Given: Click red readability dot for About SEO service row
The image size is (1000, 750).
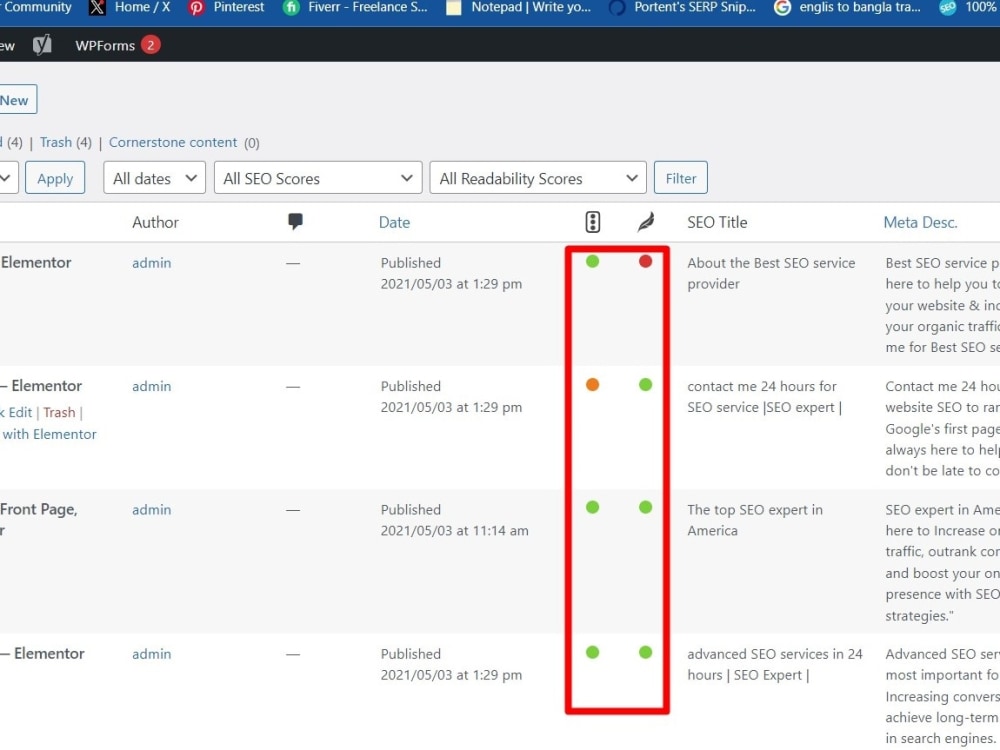Looking at the screenshot, I should click(645, 261).
